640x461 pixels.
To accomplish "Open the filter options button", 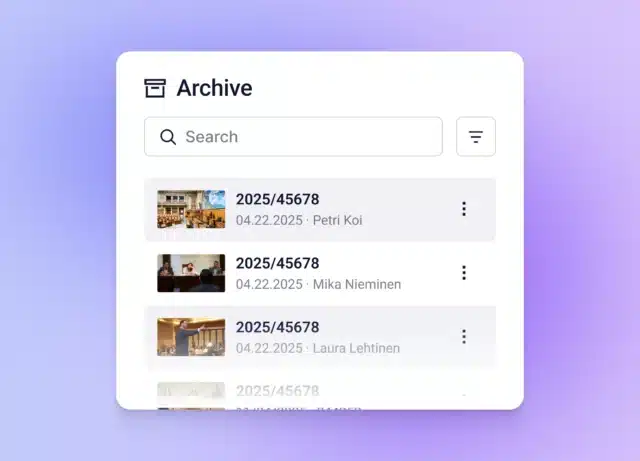I will pos(475,137).
